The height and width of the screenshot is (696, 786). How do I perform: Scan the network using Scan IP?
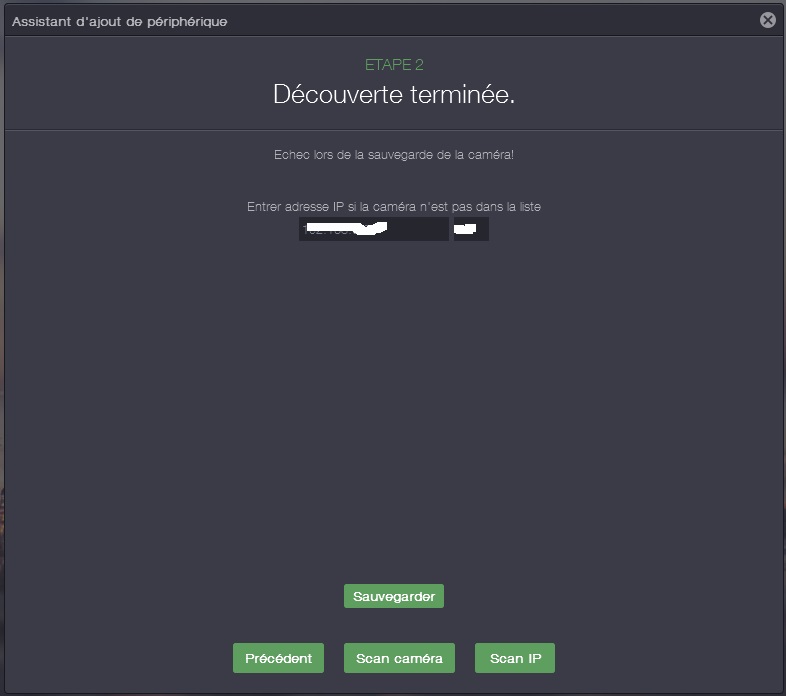(x=515, y=658)
